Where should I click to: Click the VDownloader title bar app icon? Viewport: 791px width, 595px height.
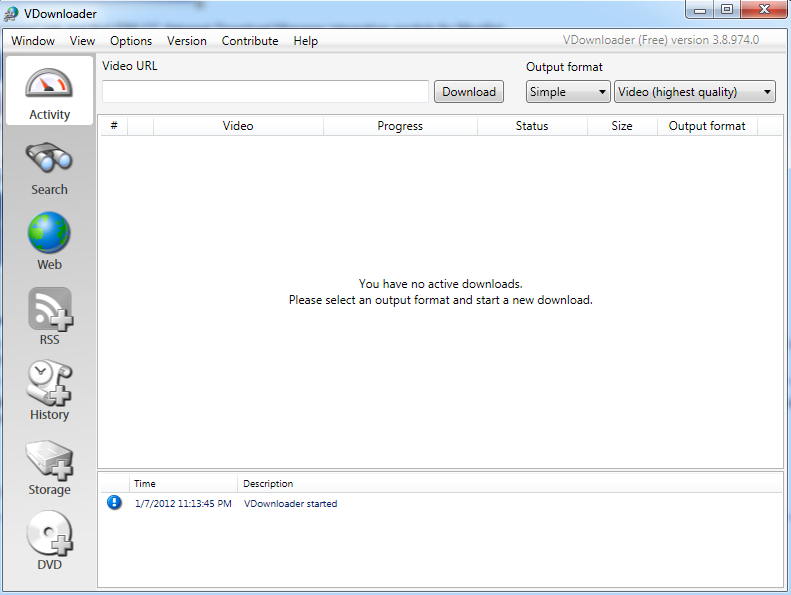click(11, 14)
